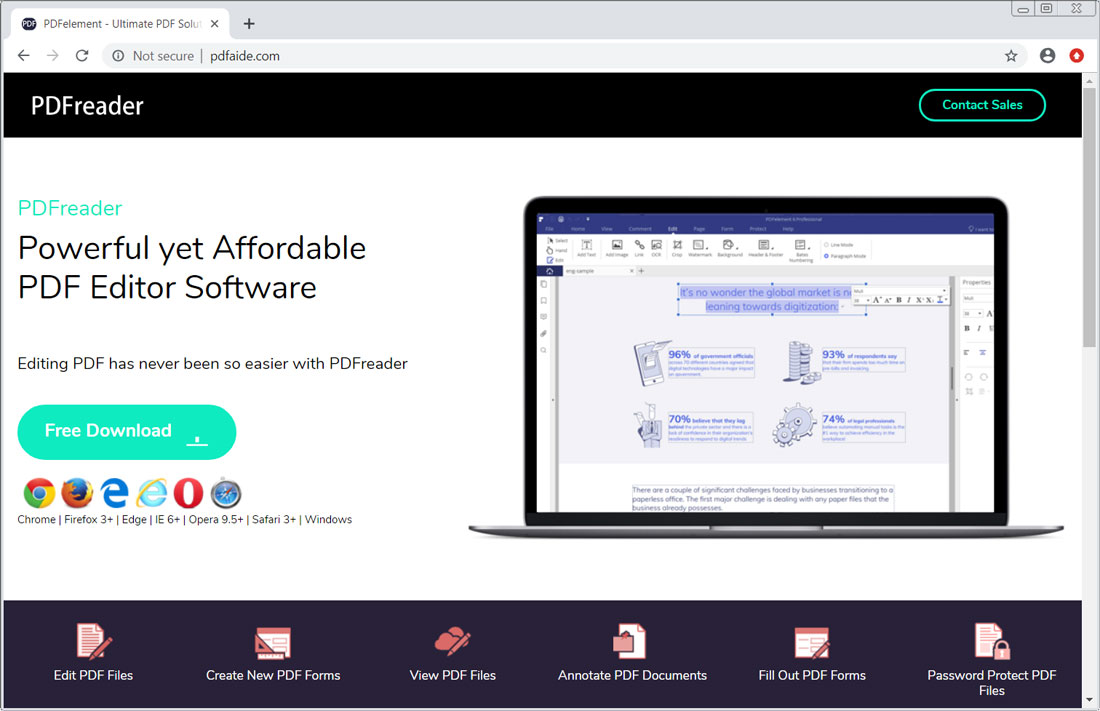Screen dimensions: 1100x711
Task: Click the PDFreader logo in the header
Action: click(x=87, y=105)
